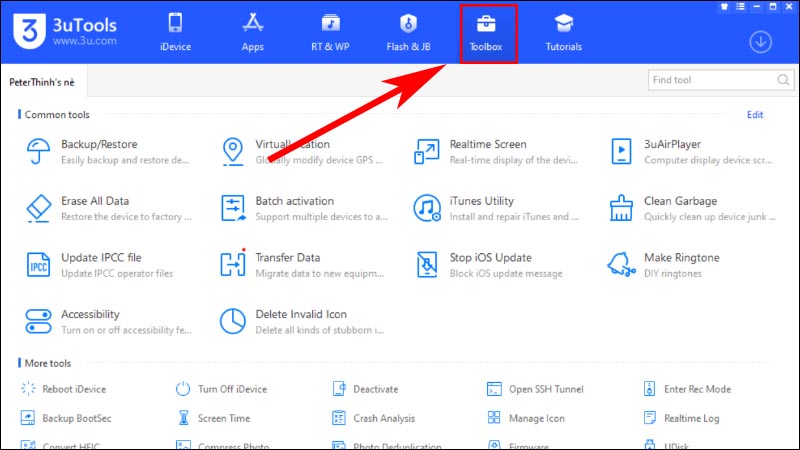Image resolution: width=800 pixels, height=450 pixels.
Task: Click the Turn Off iDevice power icon
Action: coord(183,389)
